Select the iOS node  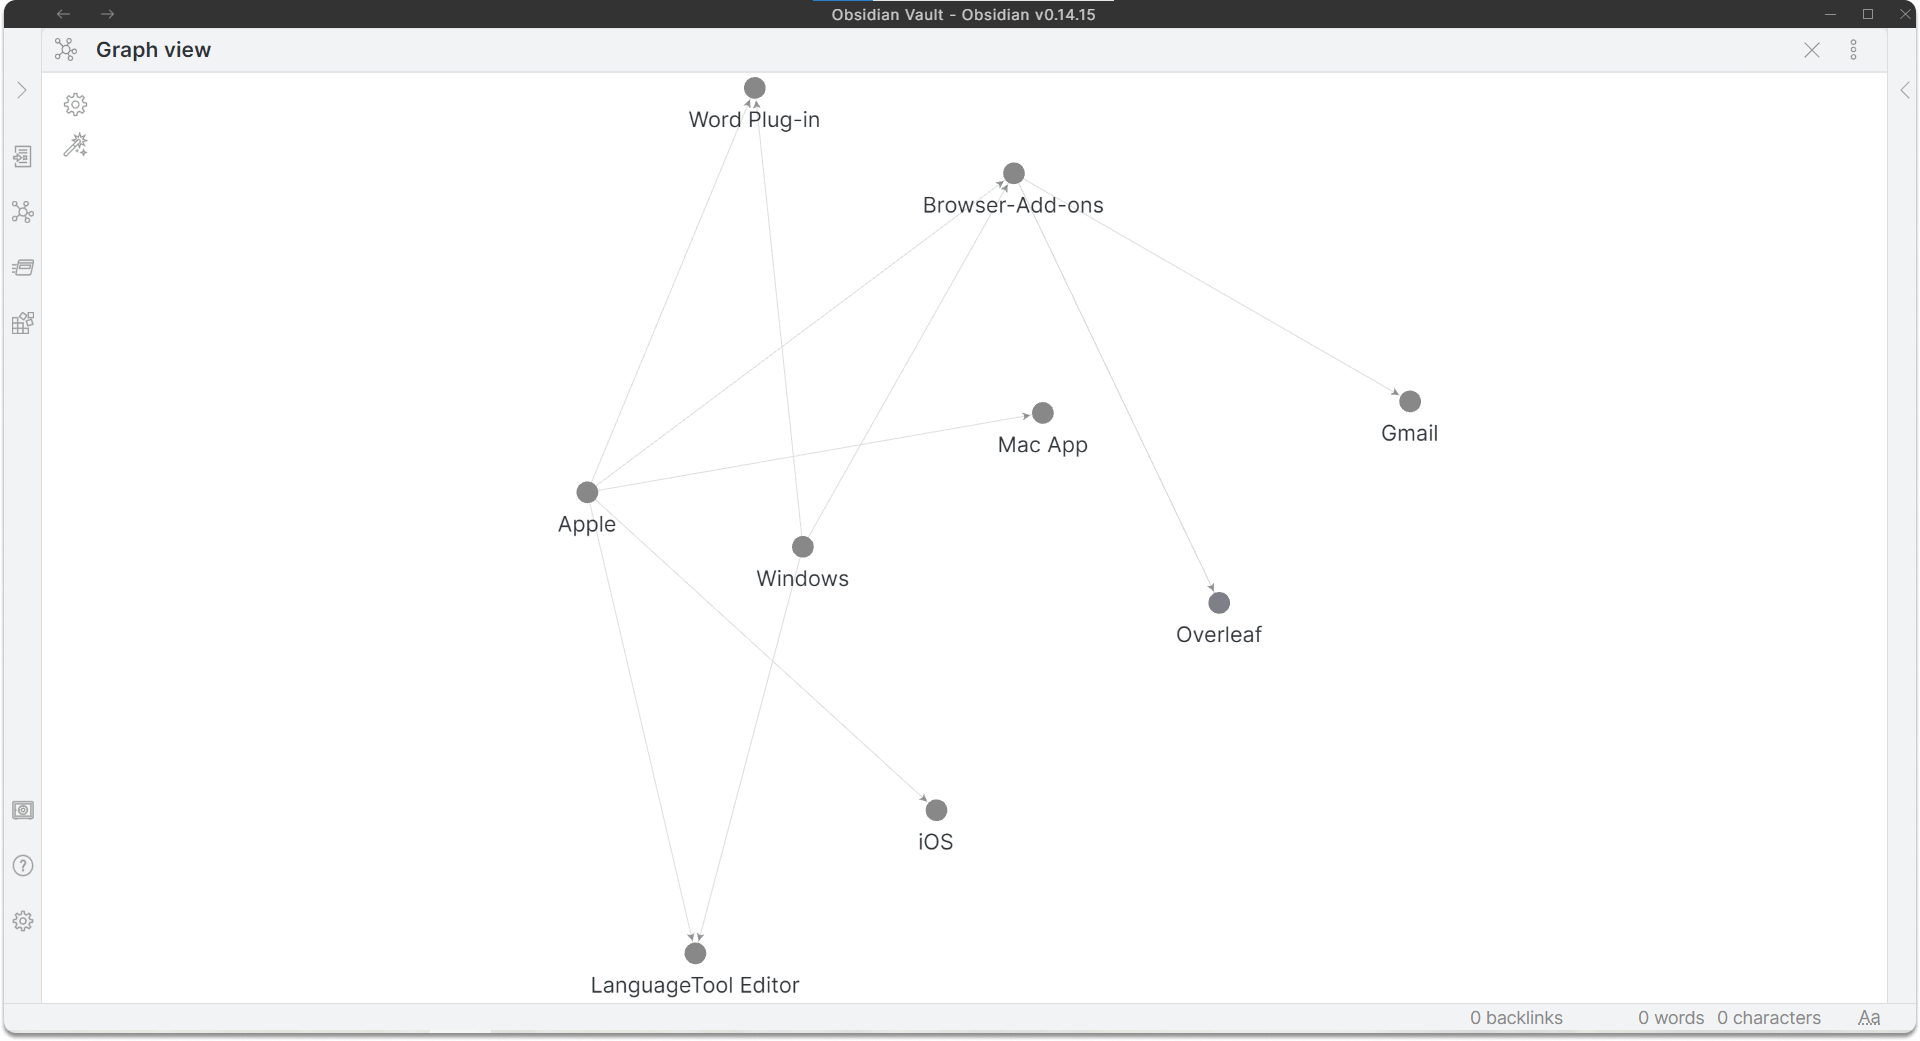[936, 810]
